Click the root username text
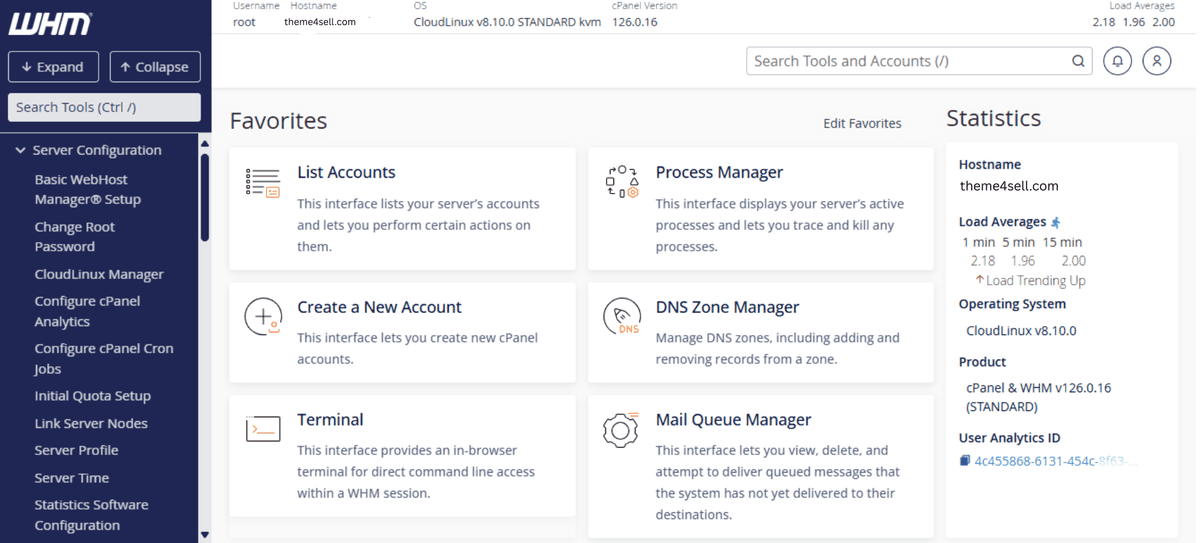 pyautogui.click(x=244, y=22)
